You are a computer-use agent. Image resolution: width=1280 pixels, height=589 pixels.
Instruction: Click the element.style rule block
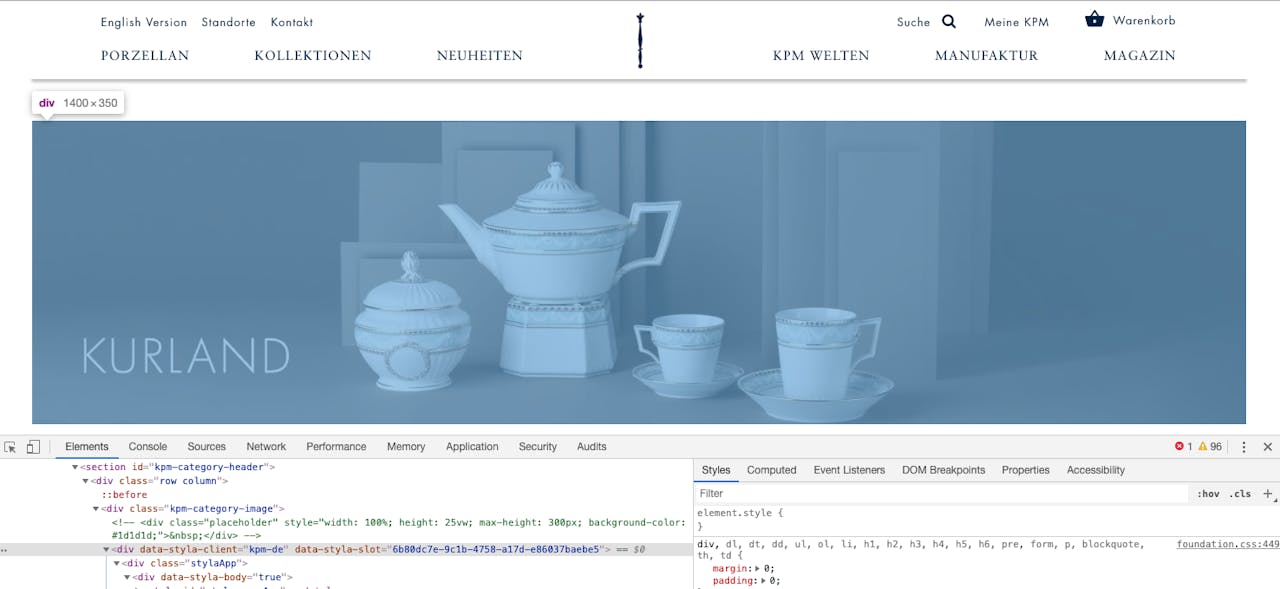coord(740,519)
